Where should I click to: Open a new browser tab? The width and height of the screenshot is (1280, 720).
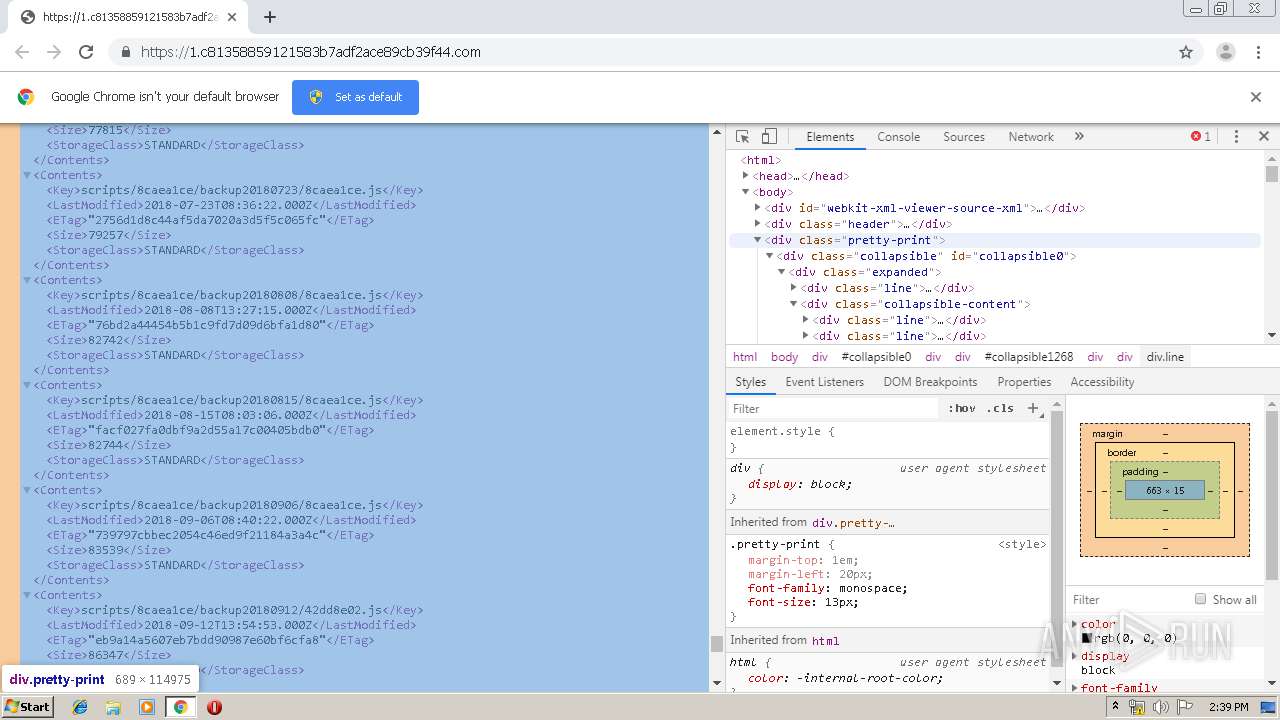[x=270, y=17]
